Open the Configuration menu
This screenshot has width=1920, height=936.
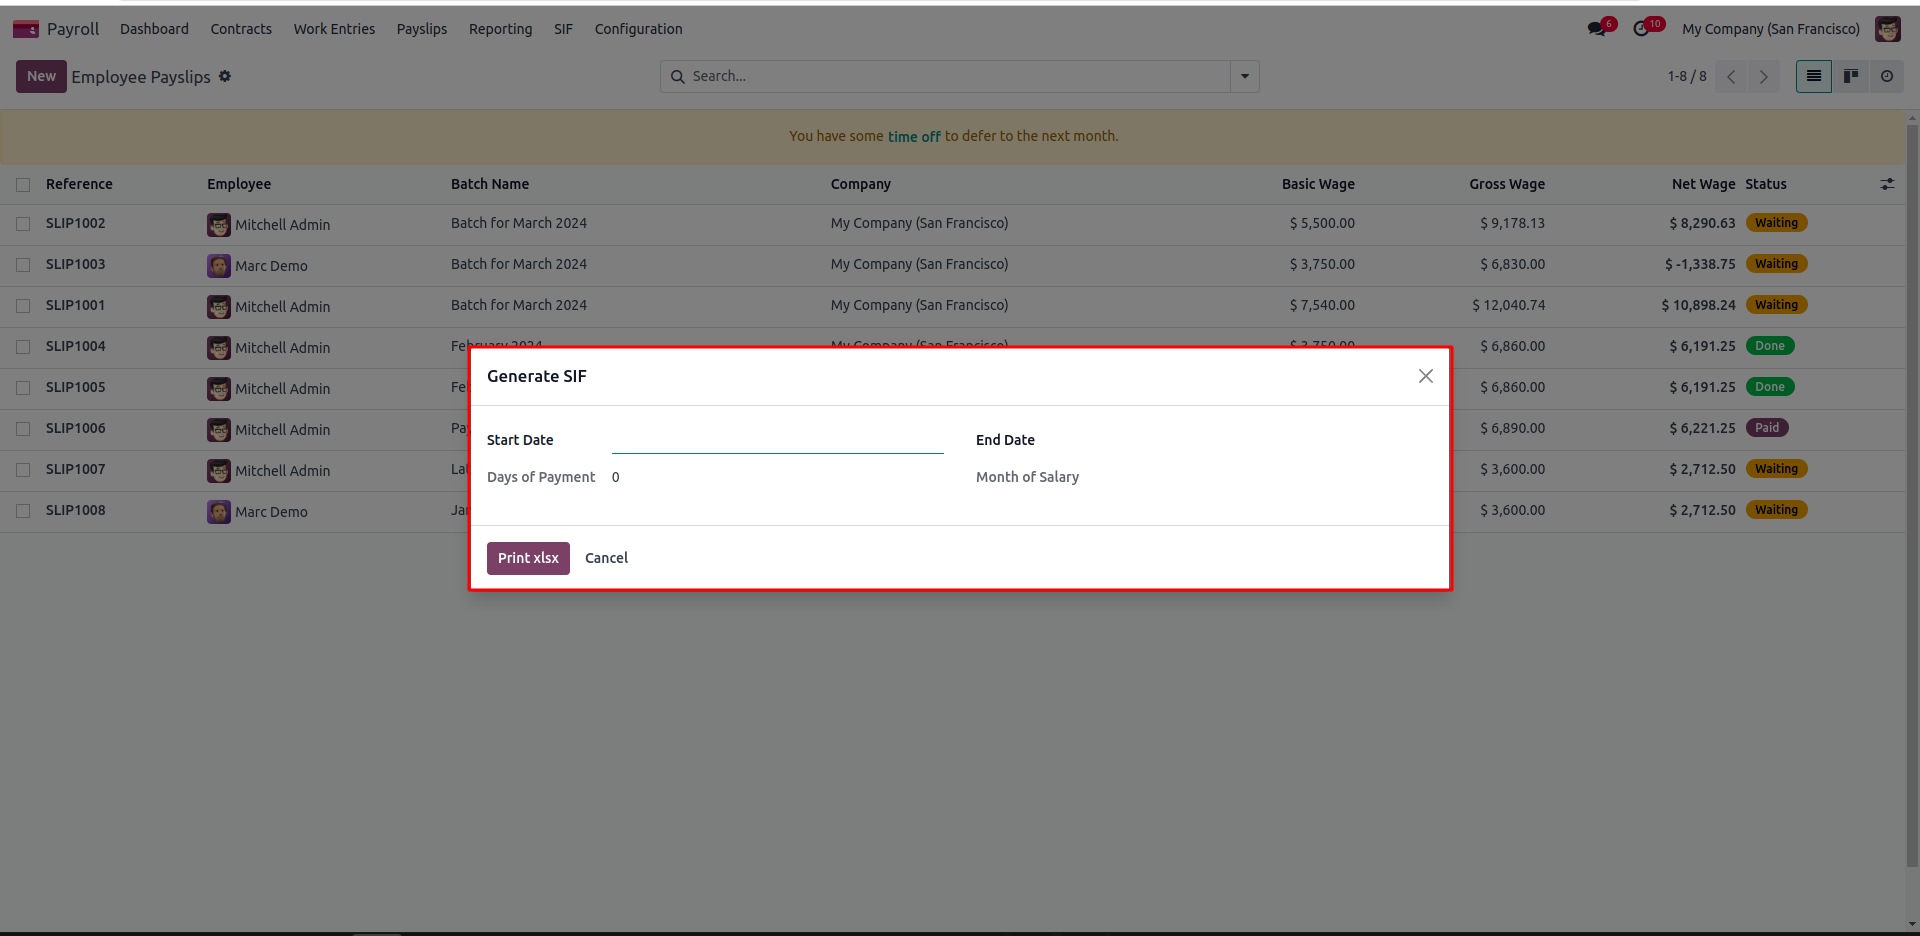pos(638,29)
